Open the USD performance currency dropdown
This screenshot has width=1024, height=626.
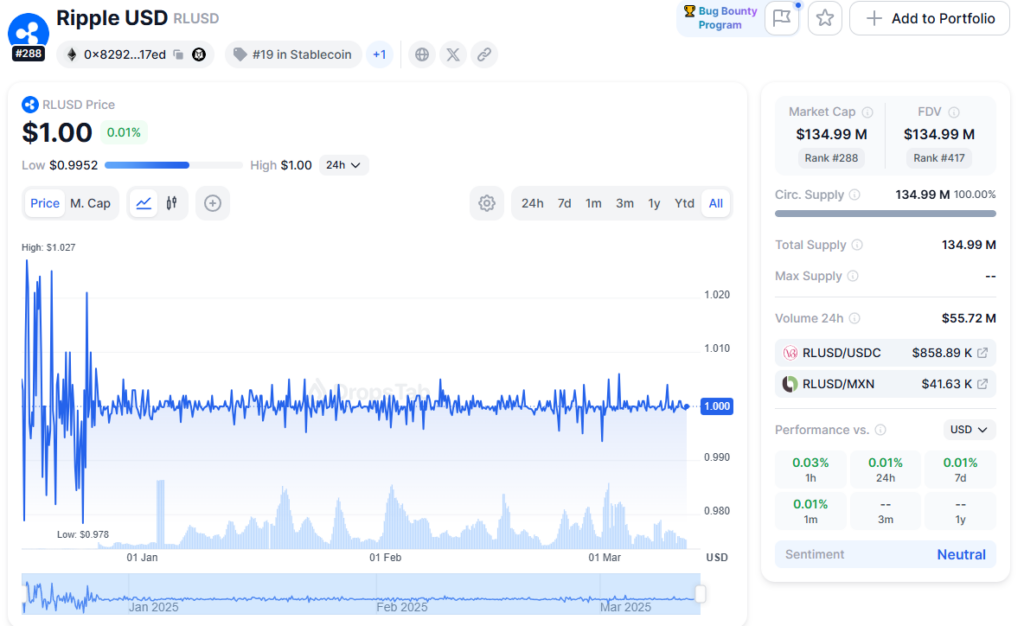[x=969, y=430]
